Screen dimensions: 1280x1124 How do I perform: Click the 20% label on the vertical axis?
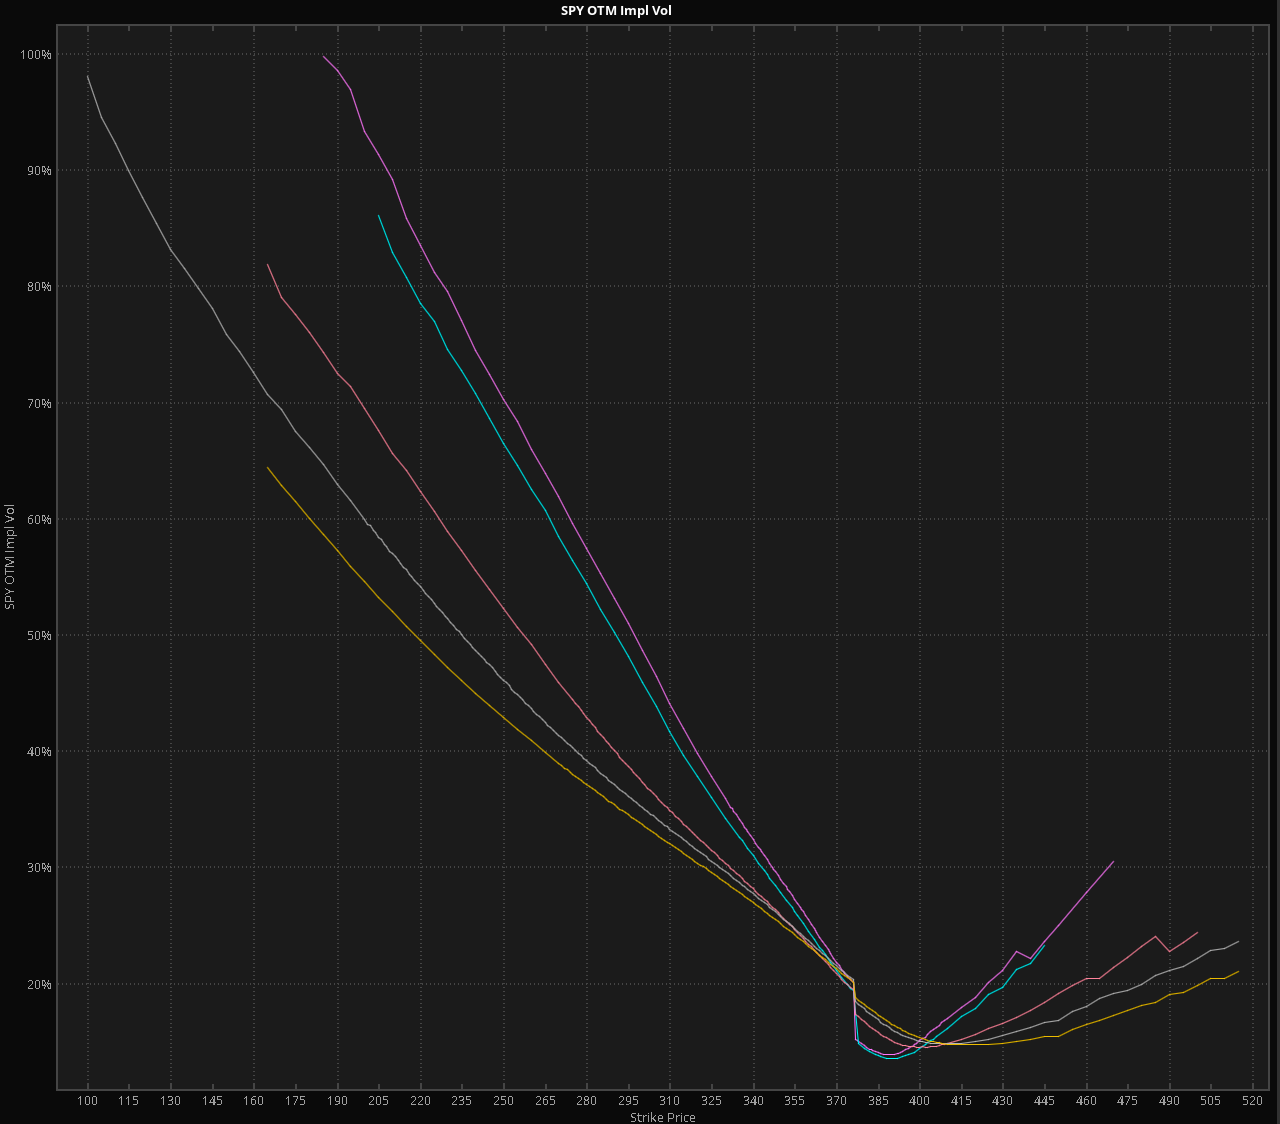tap(38, 984)
